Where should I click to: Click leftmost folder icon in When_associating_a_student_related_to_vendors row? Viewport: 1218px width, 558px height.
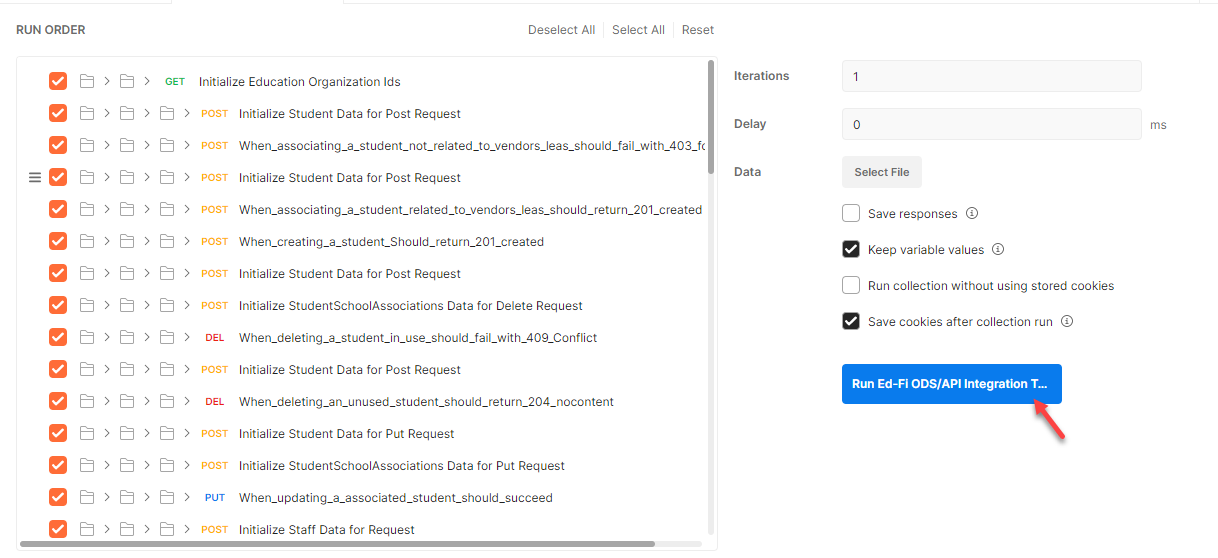86,210
